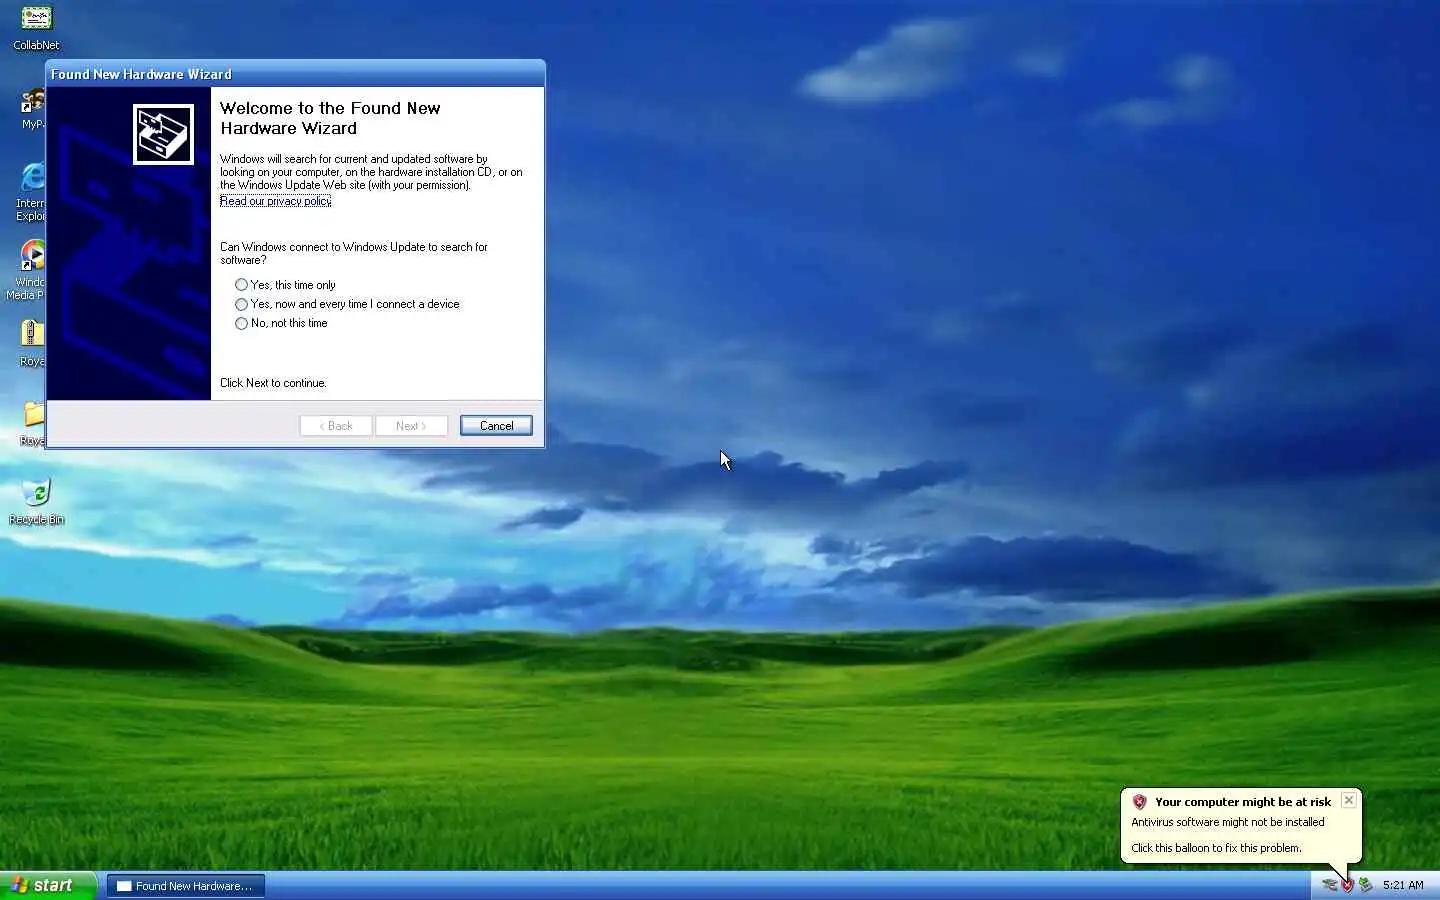The height and width of the screenshot is (900, 1440).
Task: Close the security warning balloon
Action: (x=1349, y=800)
